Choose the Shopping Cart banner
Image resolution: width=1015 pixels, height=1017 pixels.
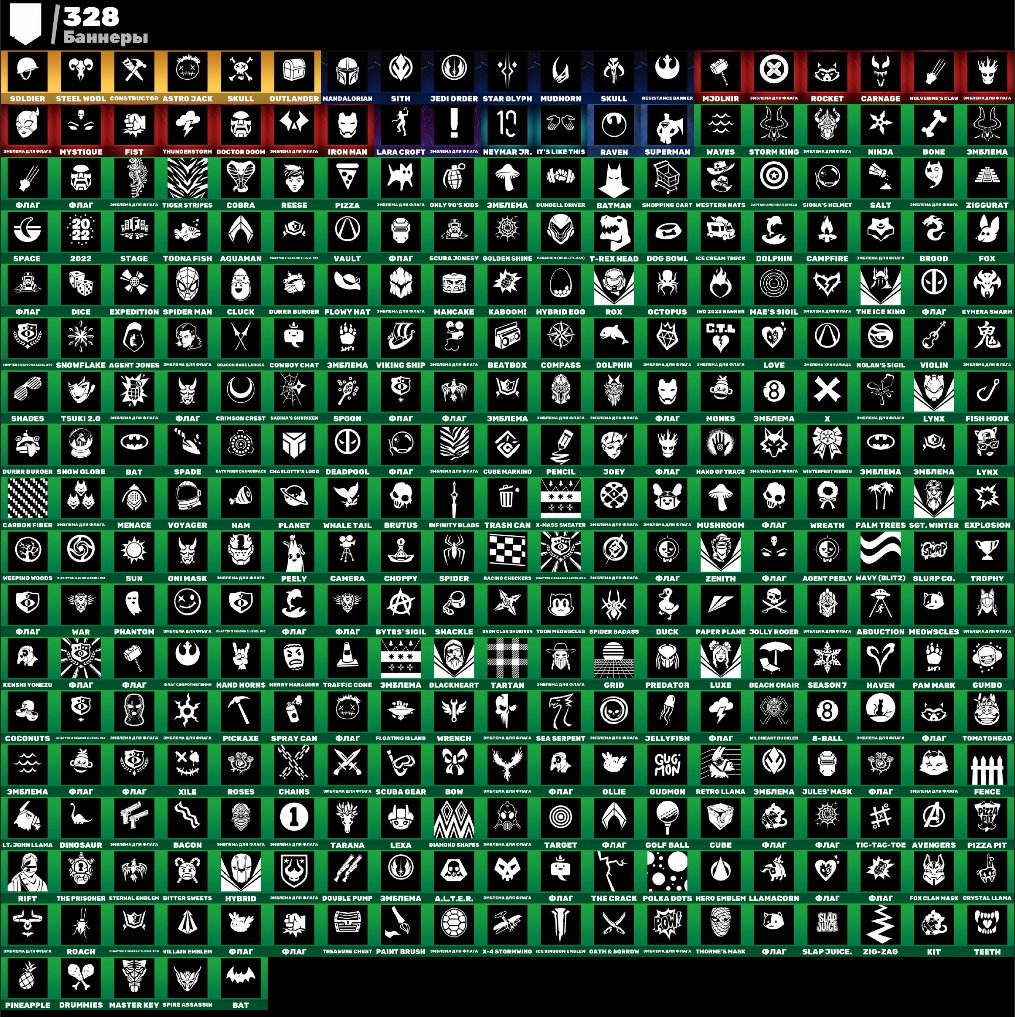667,178
